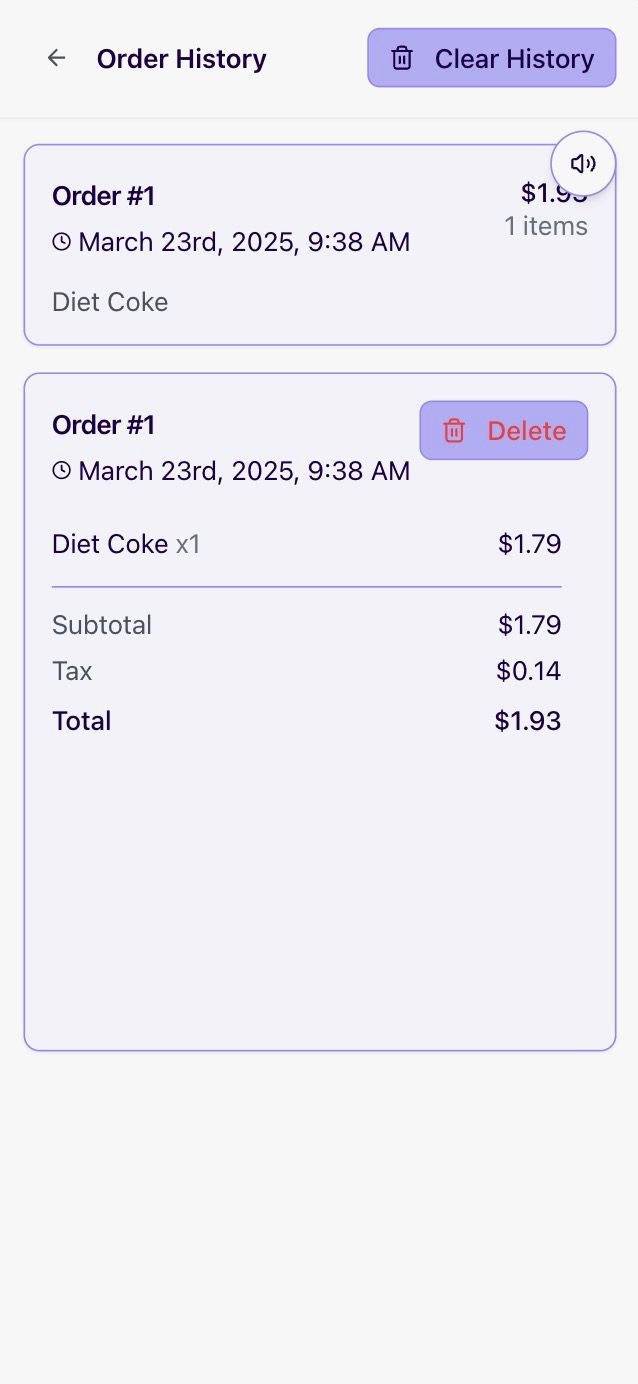The width and height of the screenshot is (638, 1384).
Task: Go back using the left arrow icon
Action: pos(57,58)
